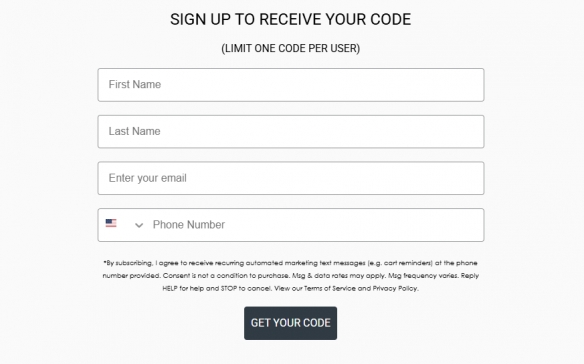Image resolution: width=584 pixels, height=364 pixels.
Task: Click into the Last Name field
Action: pyautogui.click(x=291, y=132)
